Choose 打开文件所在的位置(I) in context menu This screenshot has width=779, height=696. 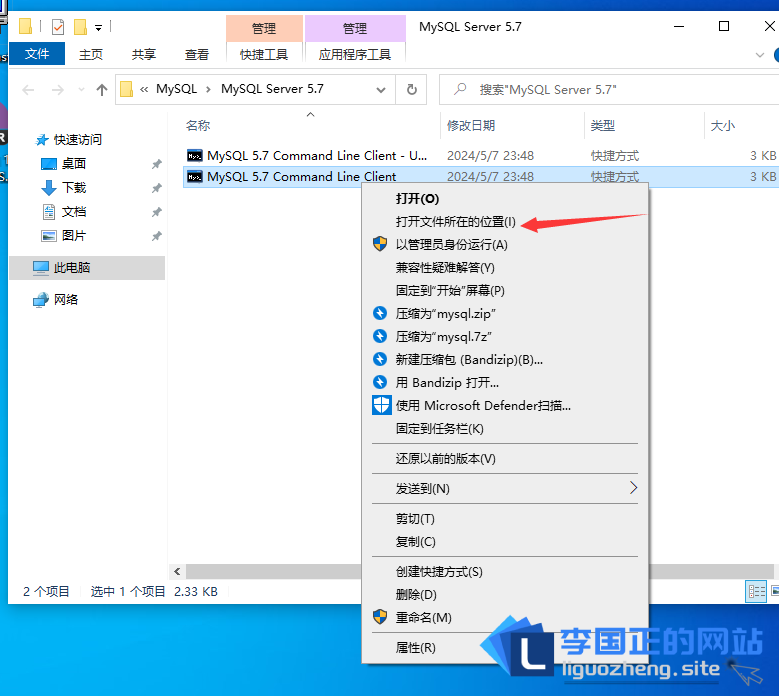(x=505, y=222)
